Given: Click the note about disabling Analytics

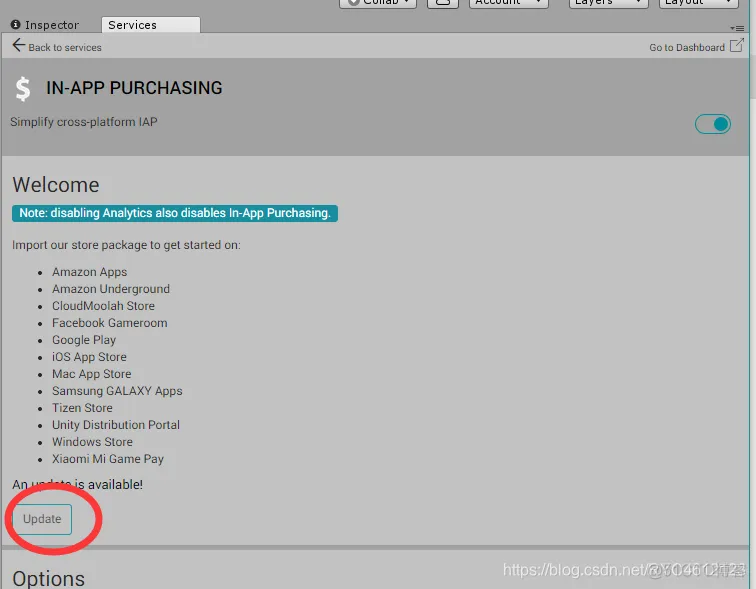Looking at the screenshot, I should point(175,213).
